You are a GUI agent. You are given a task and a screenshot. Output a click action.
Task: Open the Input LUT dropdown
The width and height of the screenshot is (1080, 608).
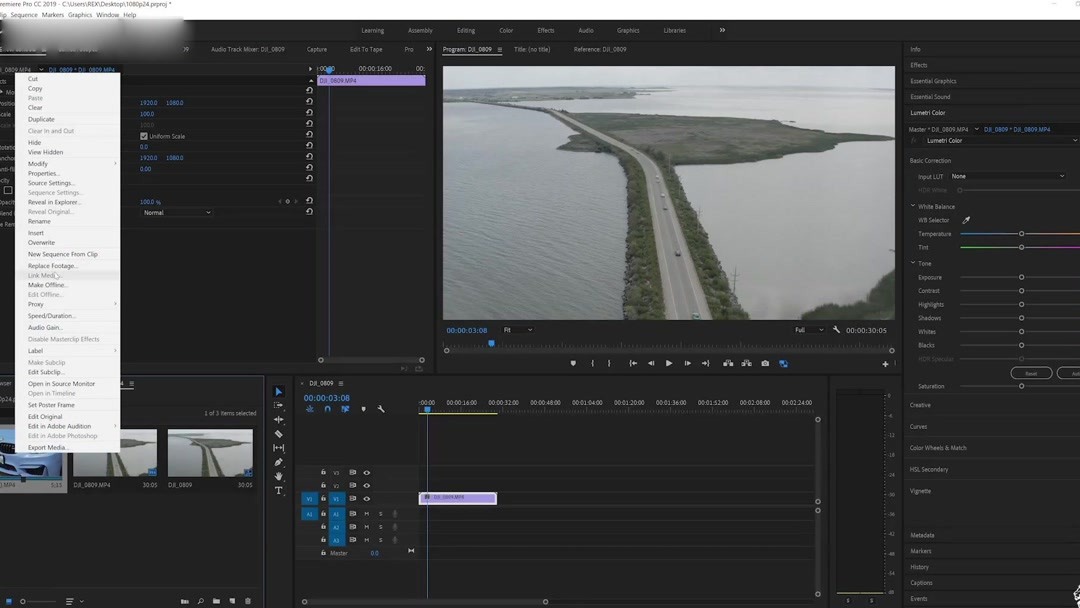point(1007,176)
